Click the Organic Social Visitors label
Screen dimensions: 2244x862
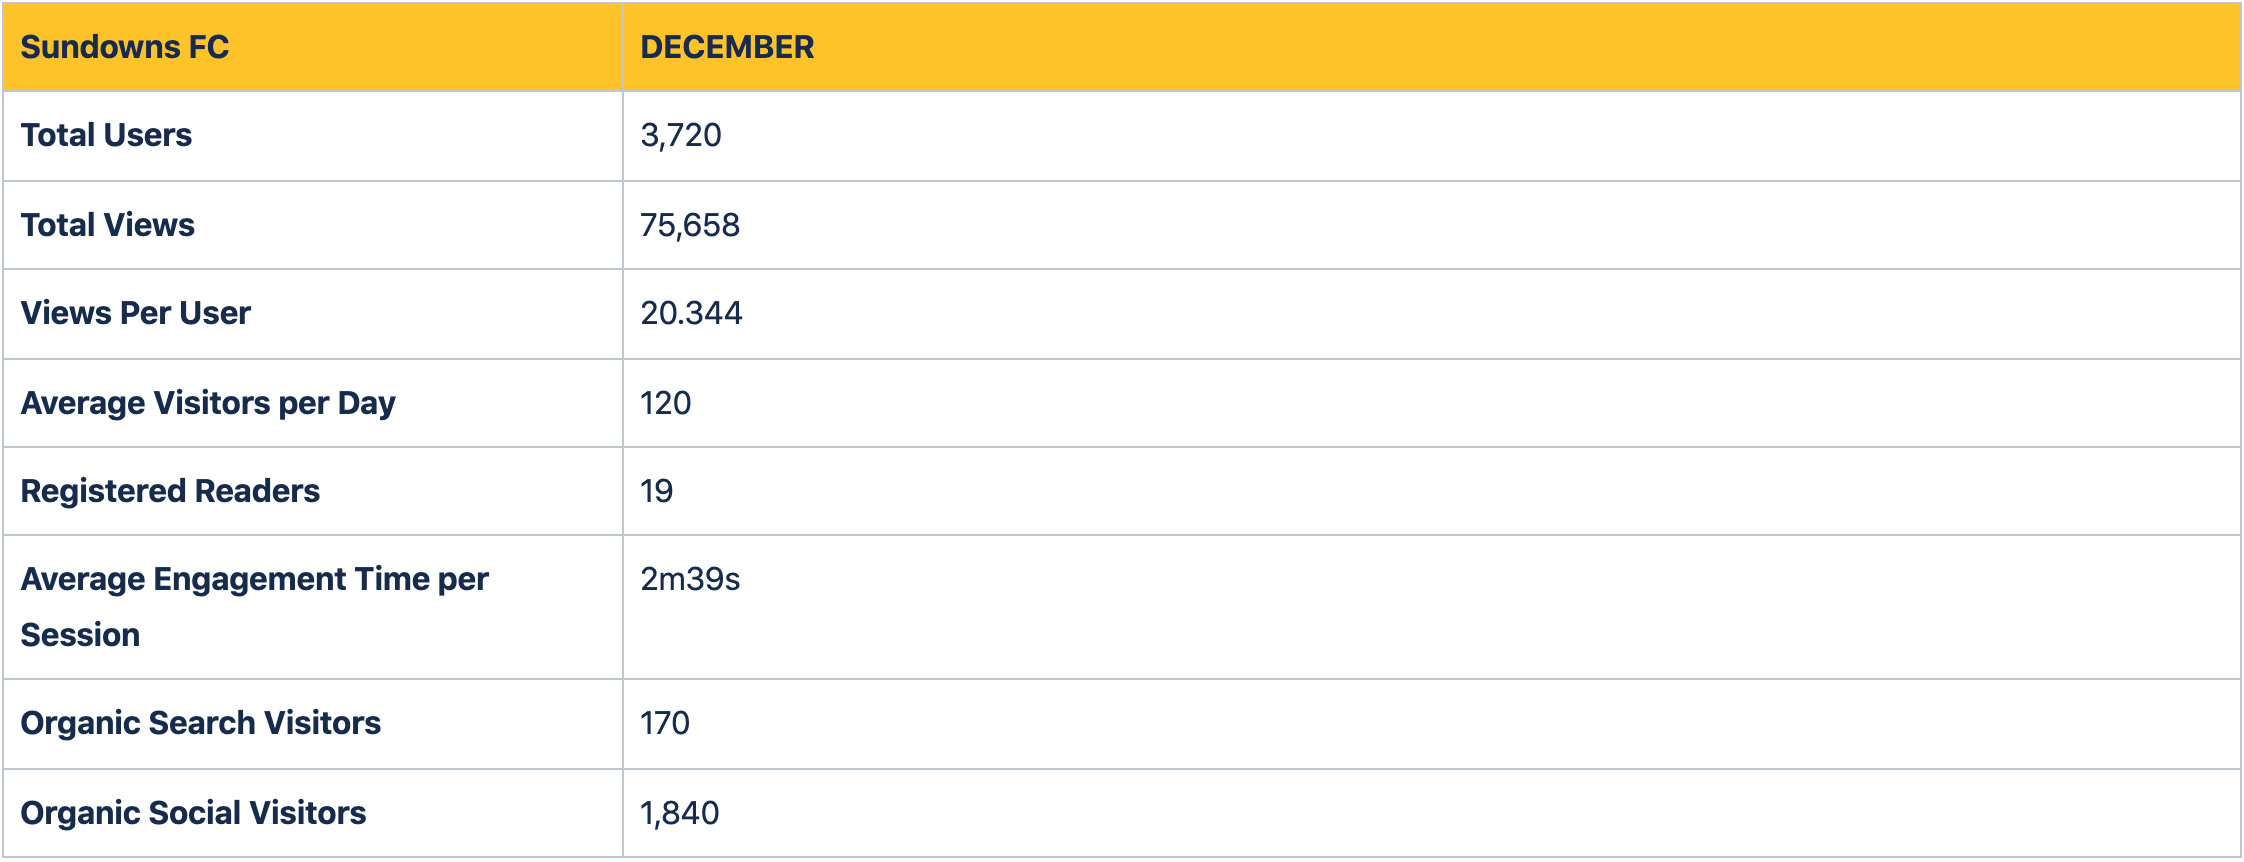(x=193, y=813)
